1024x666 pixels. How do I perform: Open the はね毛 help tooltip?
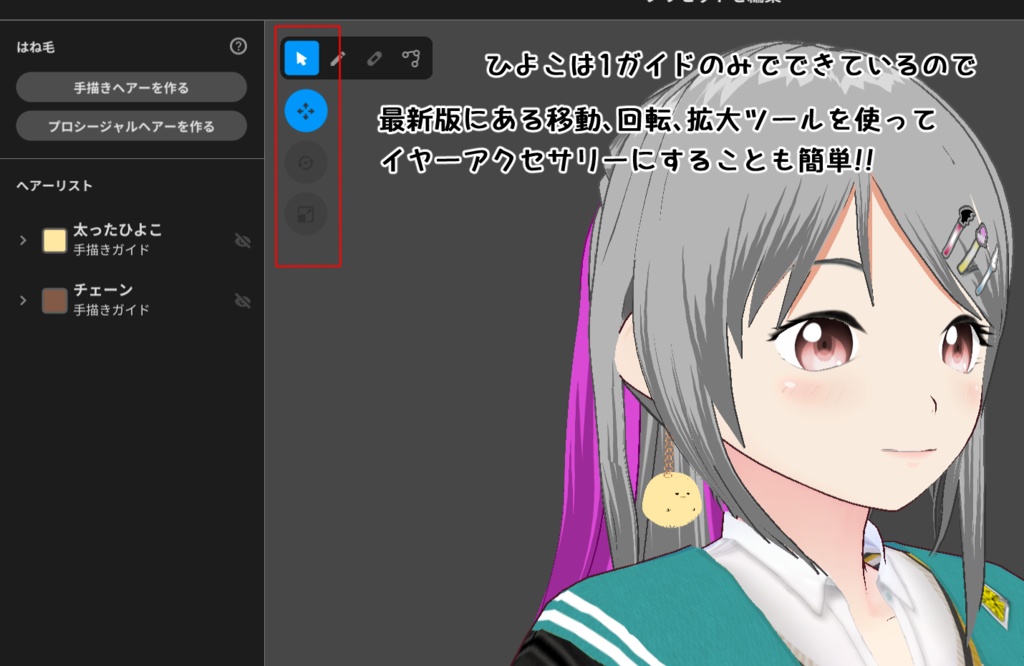click(x=237, y=45)
